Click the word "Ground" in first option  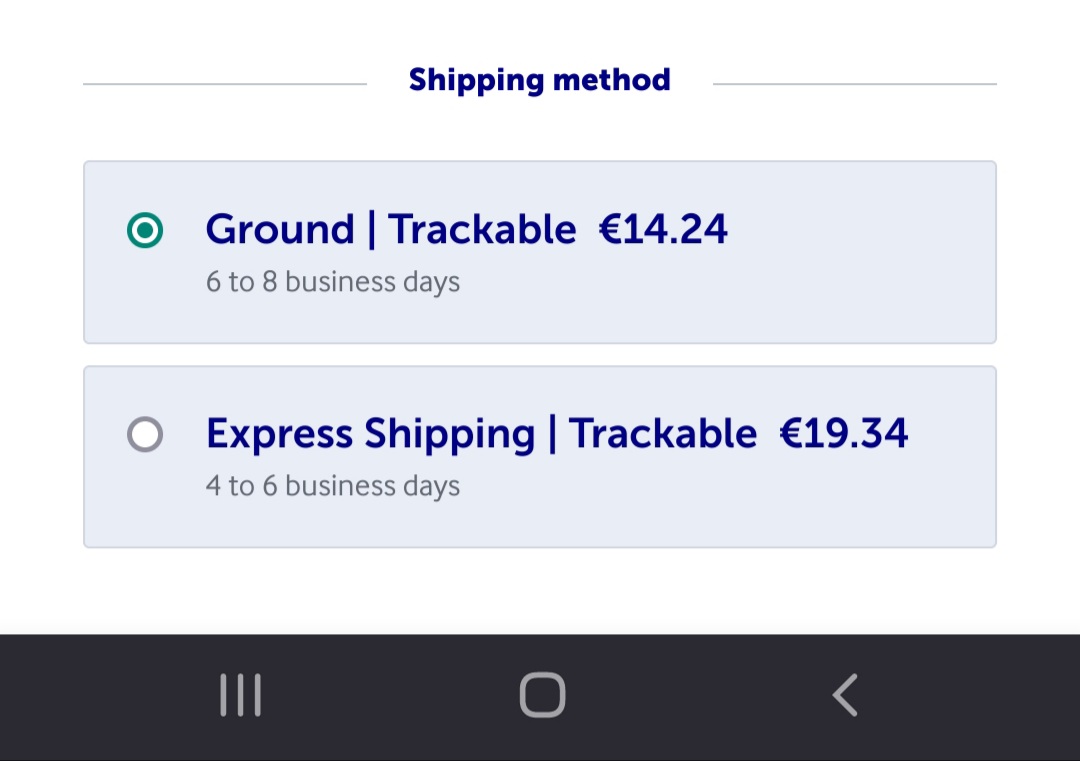(280, 230)
